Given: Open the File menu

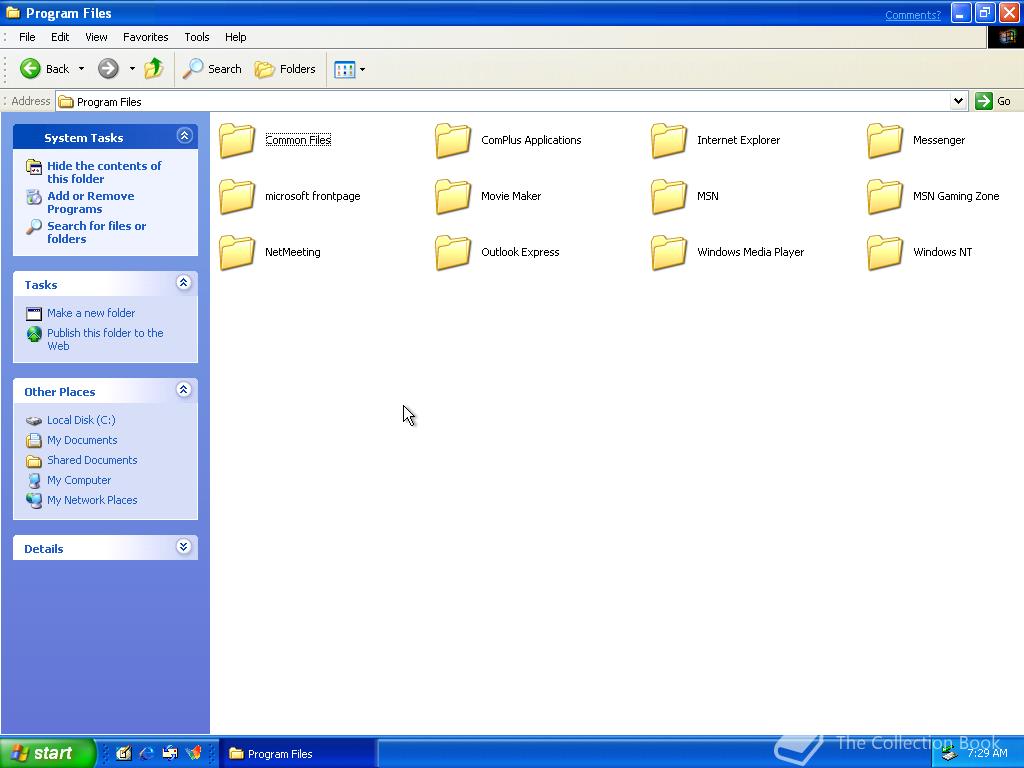Looking at the screenshot, I should click(27, 37).
